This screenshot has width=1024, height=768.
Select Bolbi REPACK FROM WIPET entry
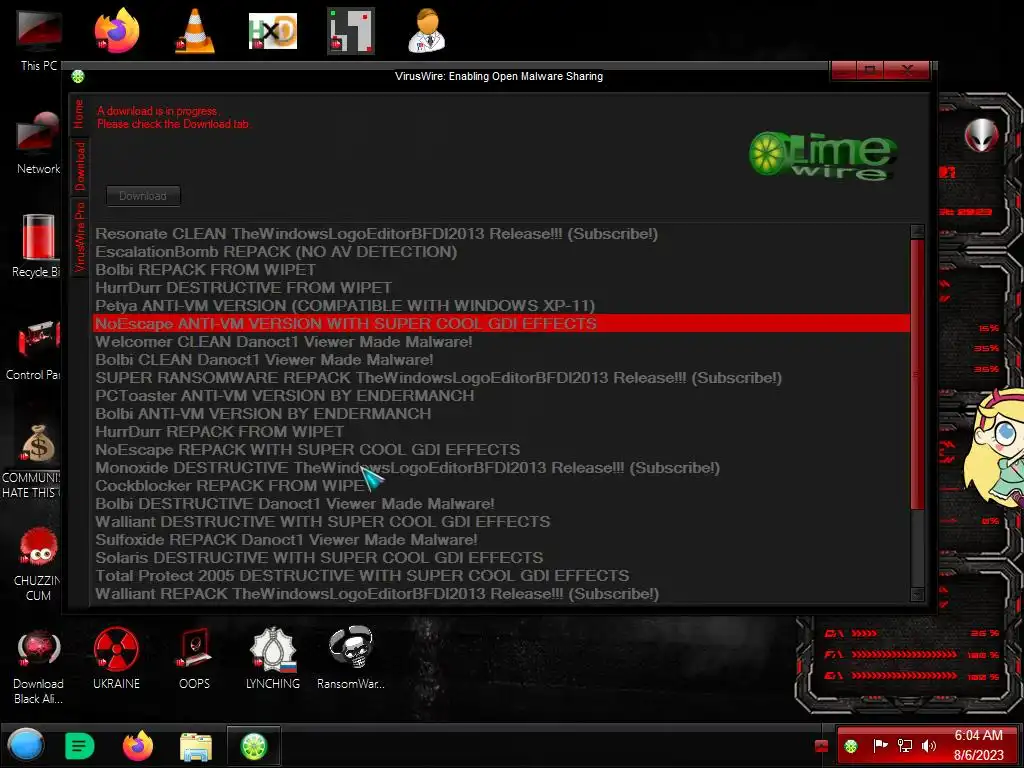502,270
